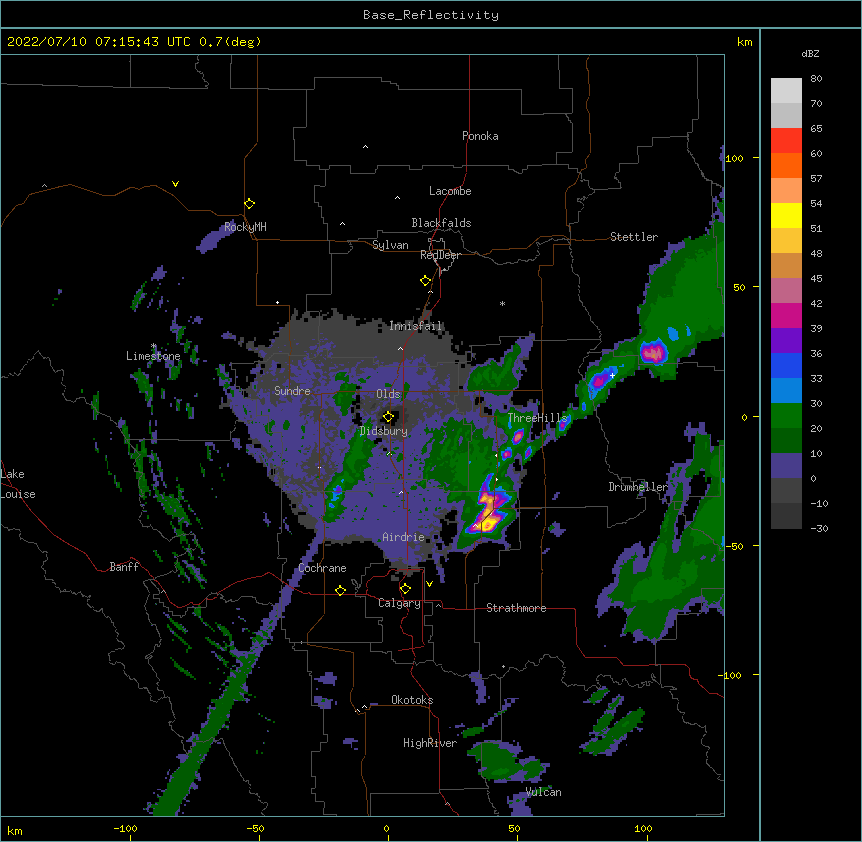Click the Innisfail town label
Image resolution: width=862 pixels, height=842 pixels.
415,326
